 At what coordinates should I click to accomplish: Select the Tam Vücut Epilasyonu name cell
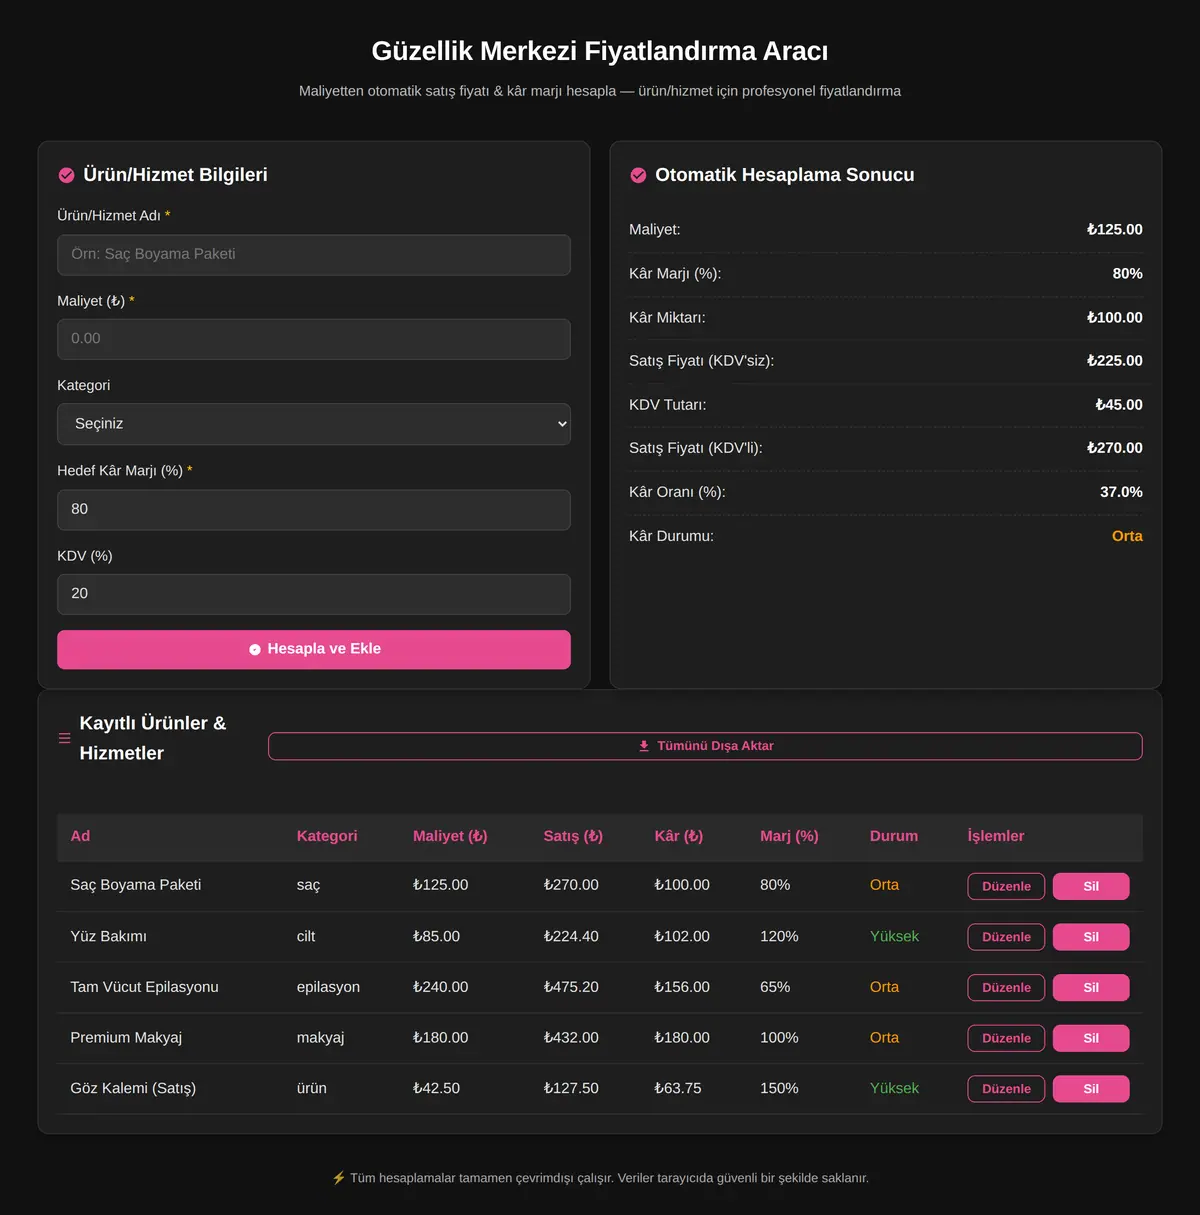click(x=144, y=987)
